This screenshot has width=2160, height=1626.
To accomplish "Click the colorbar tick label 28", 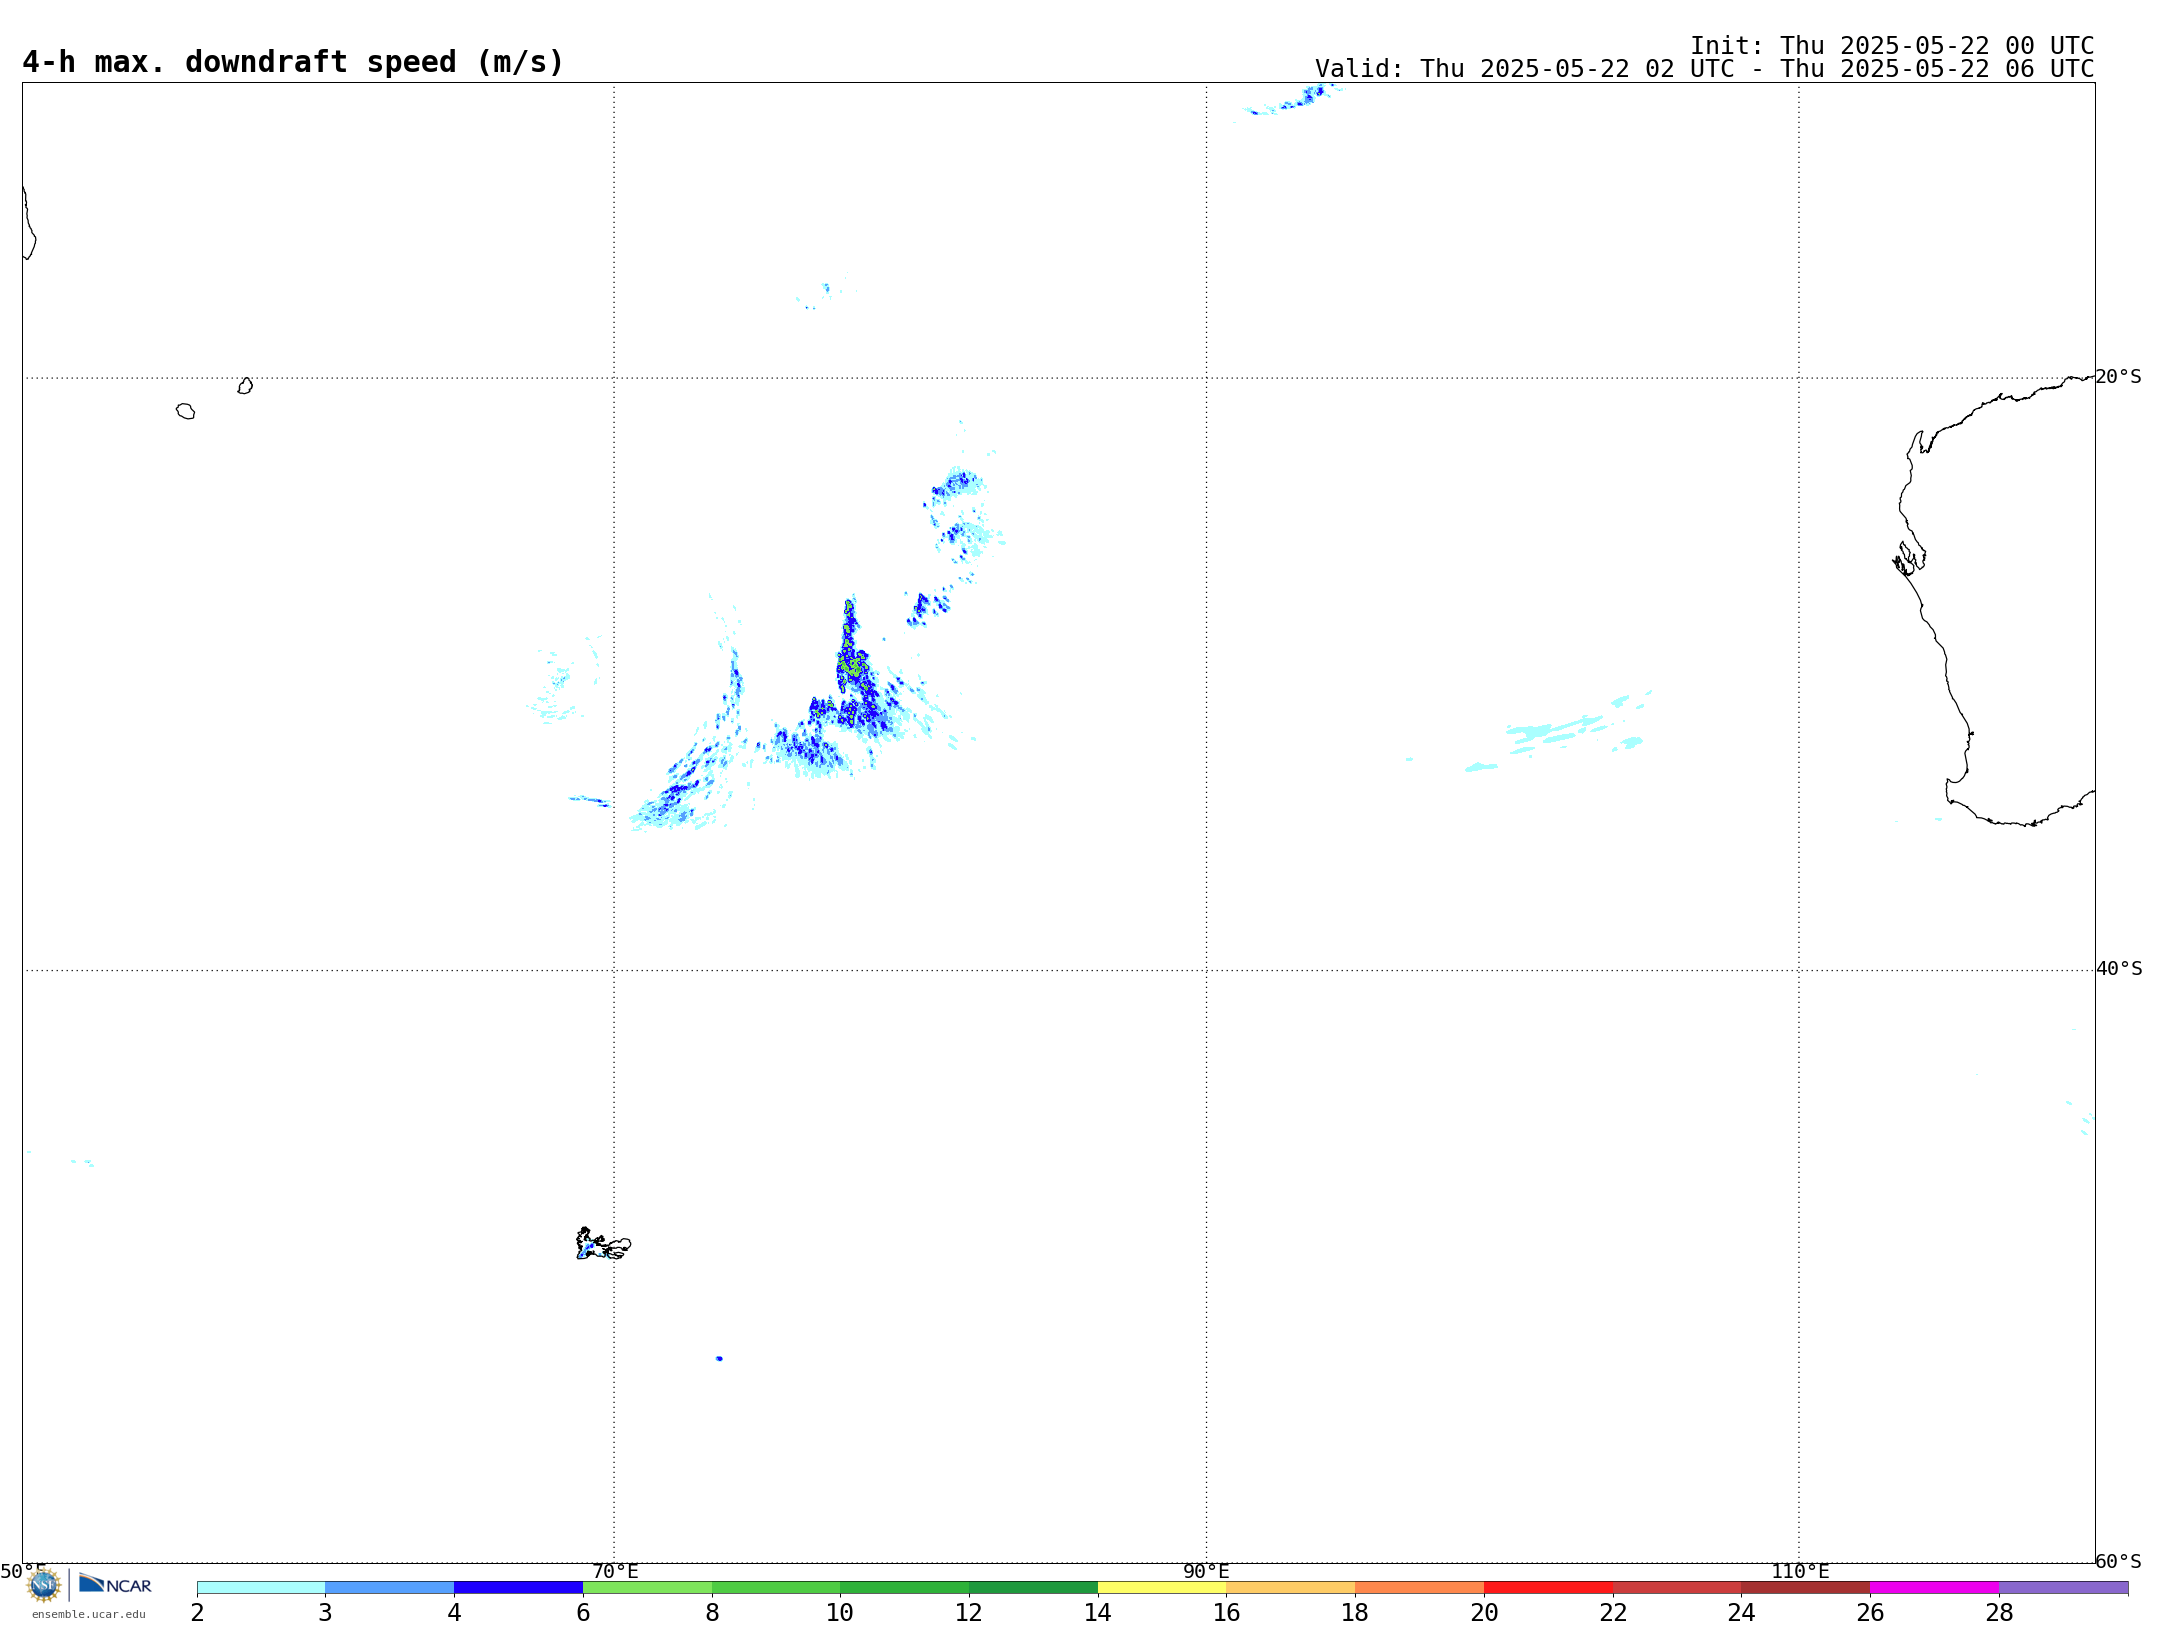I will pyautogui.click(x=1999, y=1612).
